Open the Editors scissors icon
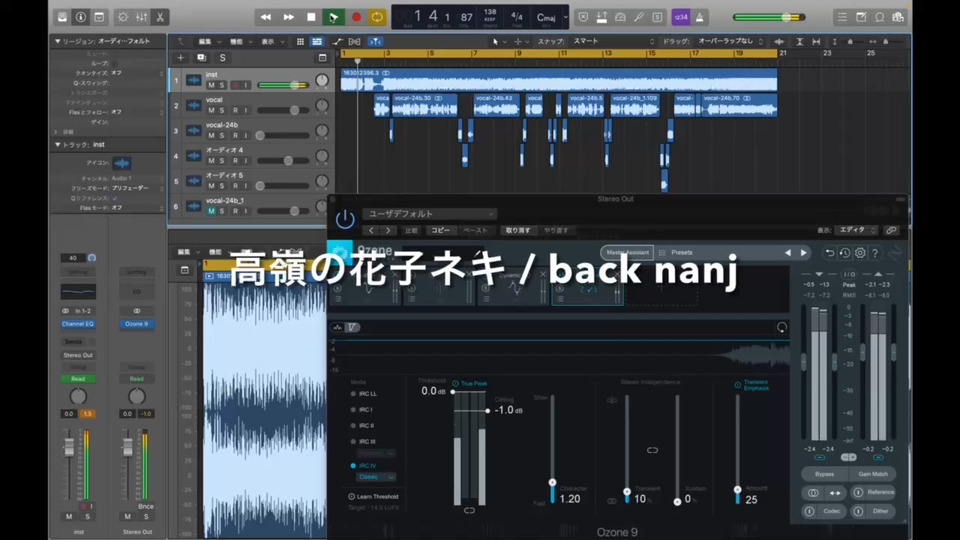This screenshot has width=960, height=540. pos(160,17)
